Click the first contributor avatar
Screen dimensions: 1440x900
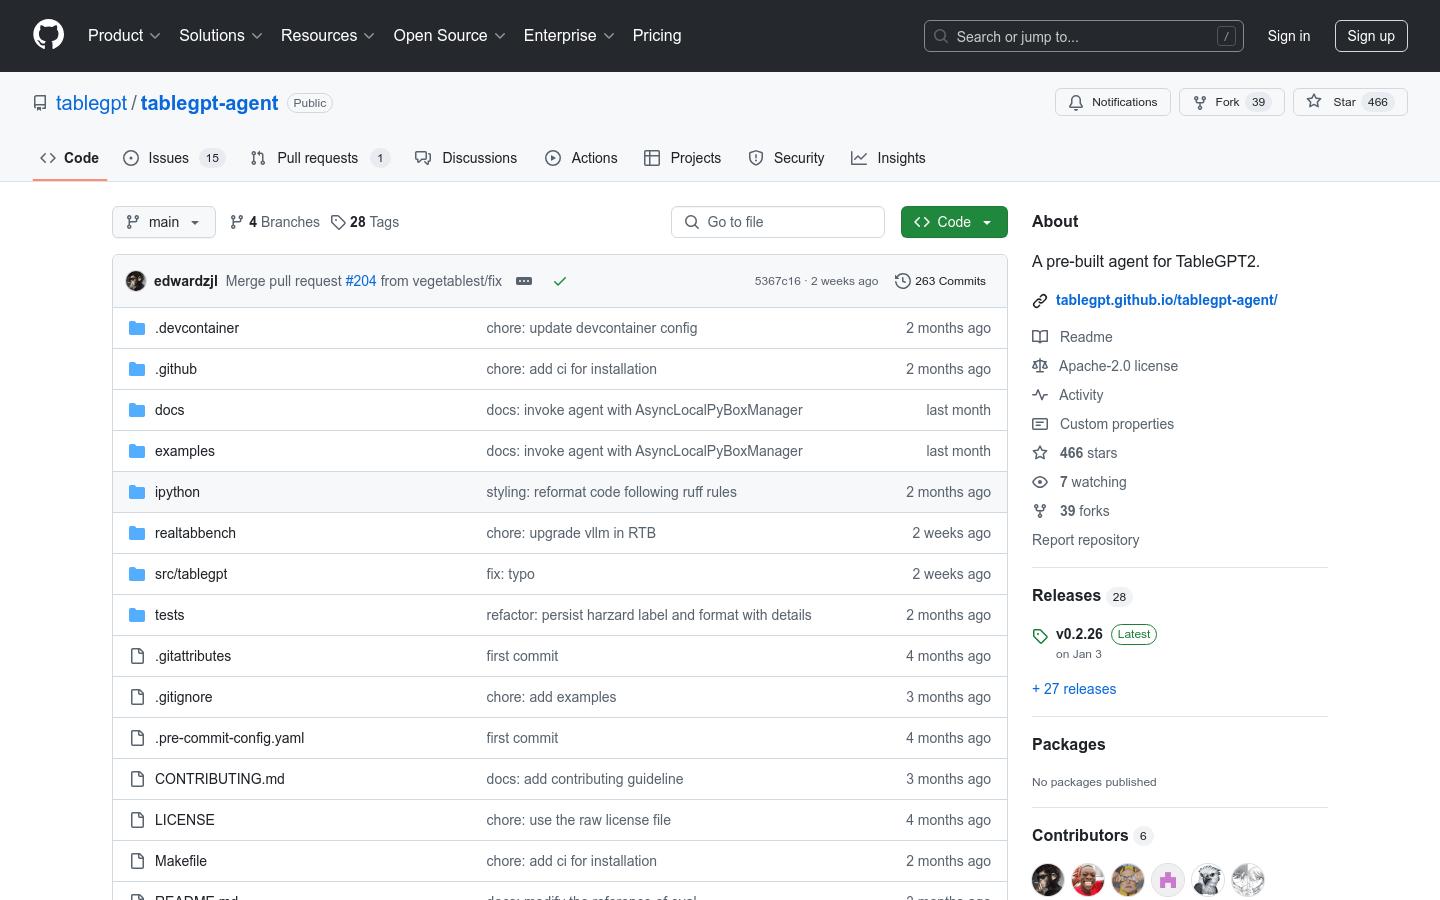[1048, 880]
